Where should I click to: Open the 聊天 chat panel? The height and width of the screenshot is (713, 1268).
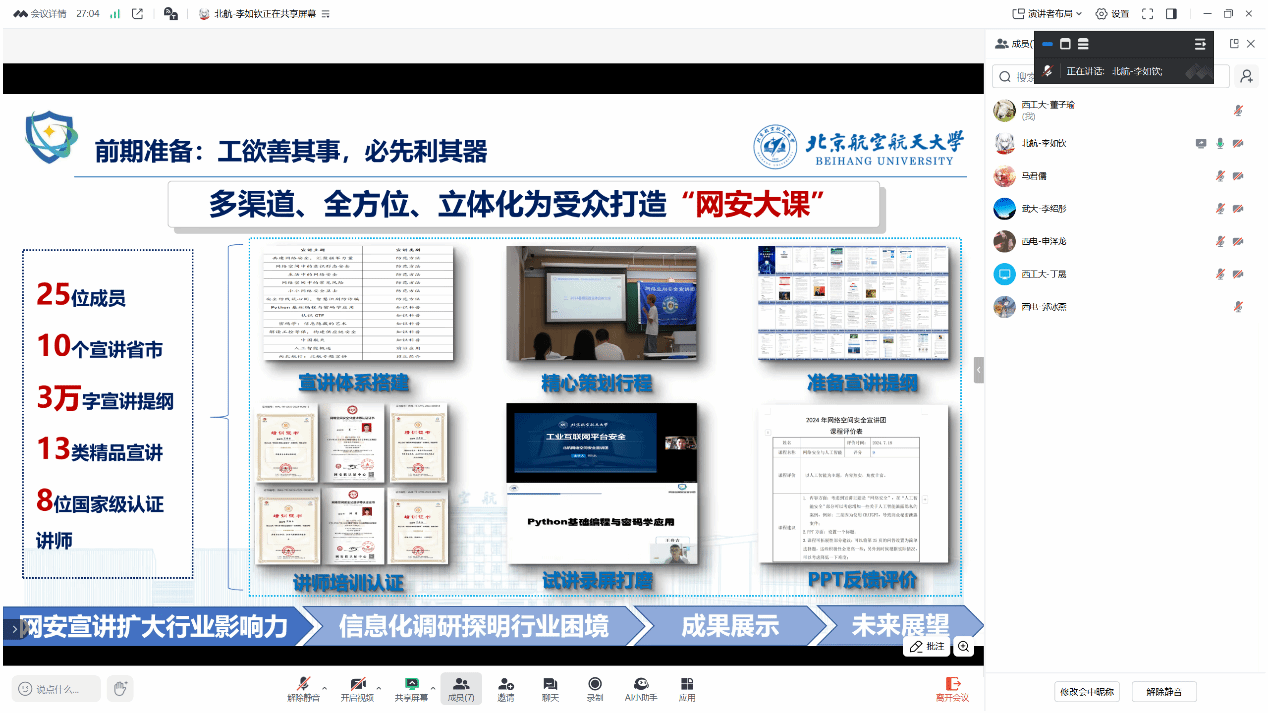(x=550, y=687)
